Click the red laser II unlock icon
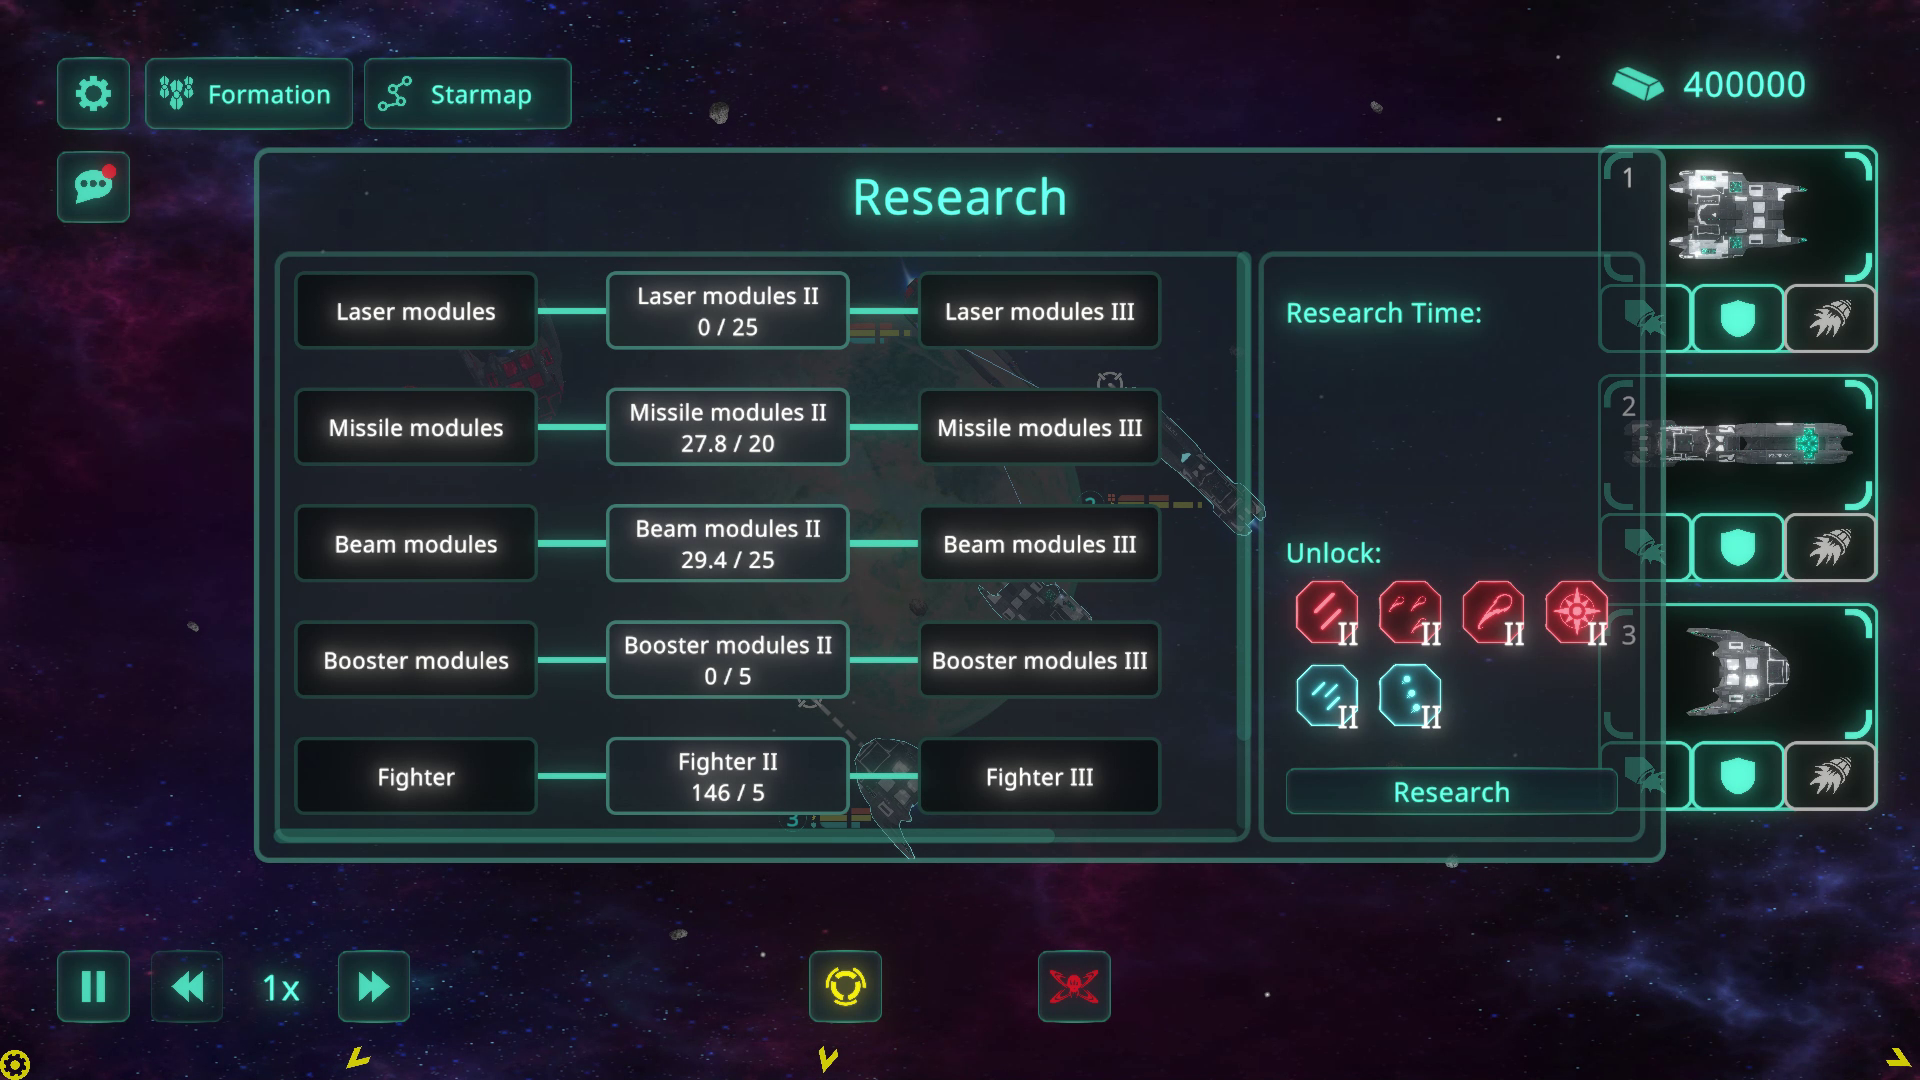This screenshot has height=1080, width=1920. point(1327,613)
